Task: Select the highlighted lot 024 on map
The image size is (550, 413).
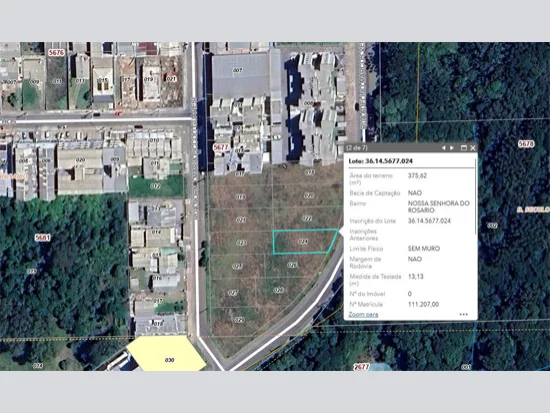Action: pos(303,241)
